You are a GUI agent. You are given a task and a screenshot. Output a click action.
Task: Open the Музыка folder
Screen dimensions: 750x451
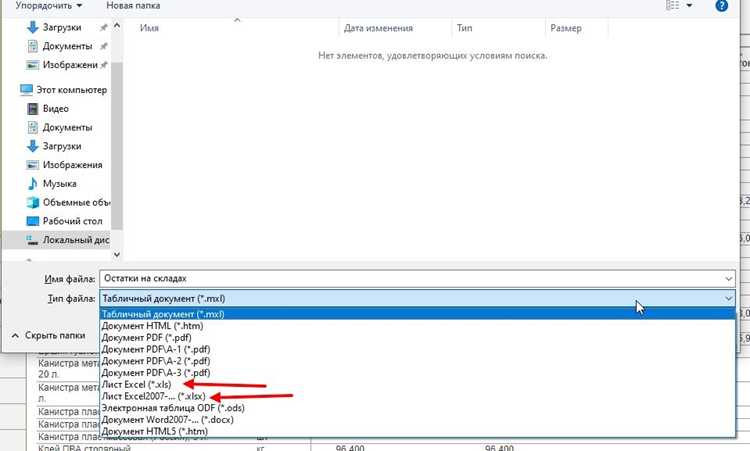point(59,184)
